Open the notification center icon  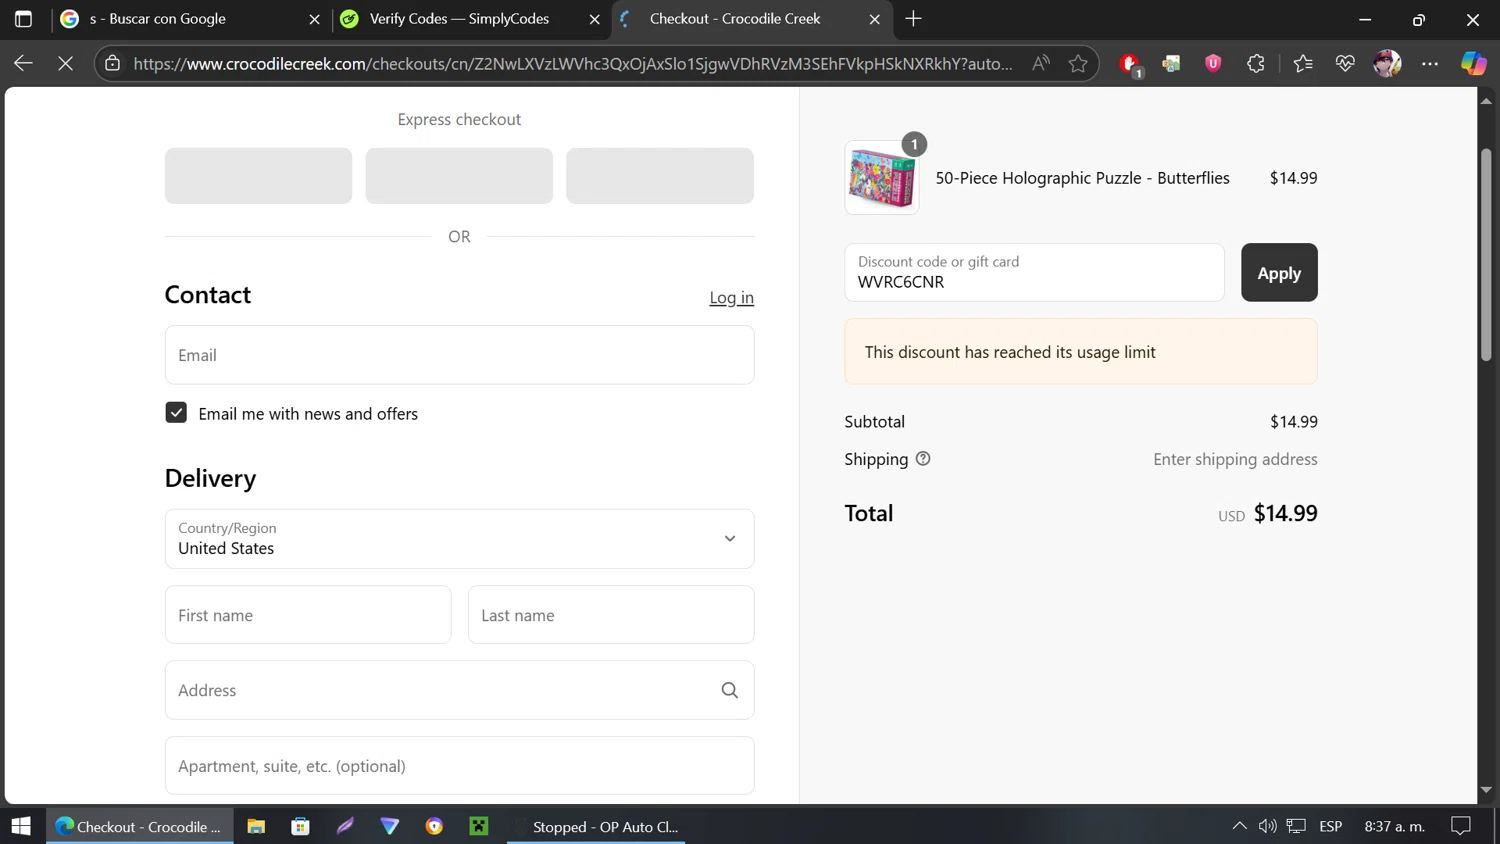(1461, 826)
